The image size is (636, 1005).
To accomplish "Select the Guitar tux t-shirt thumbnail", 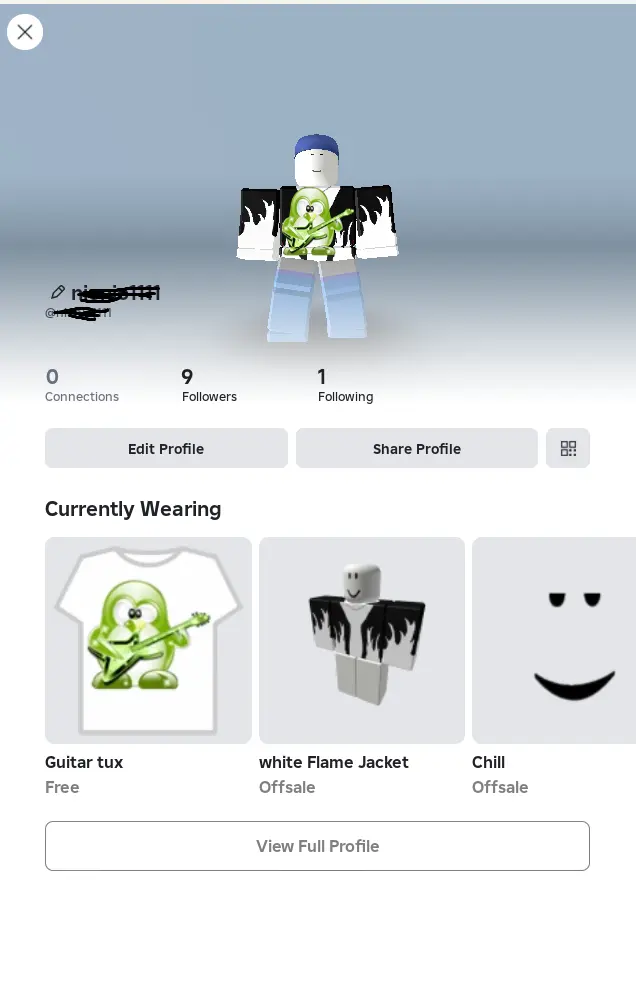I will tap(148, 640).
